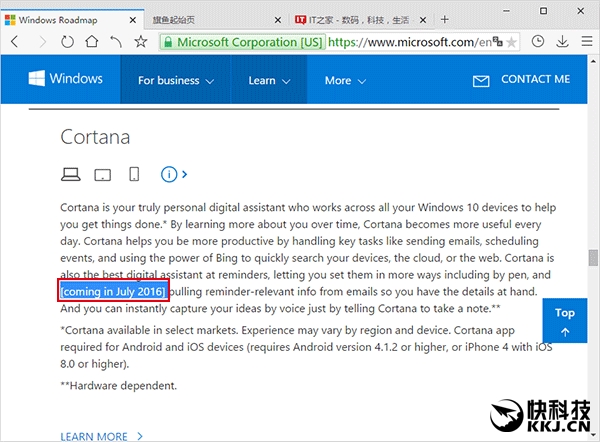600x442 pixels.
Task: Click the scrollbar up arrow
Action: (x=593, y=61)
